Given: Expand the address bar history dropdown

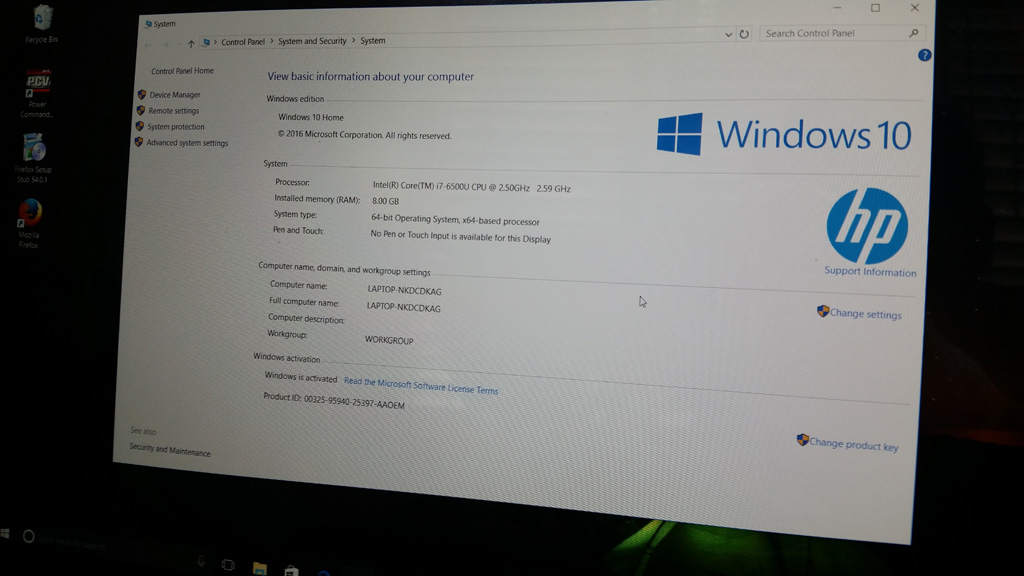Looking at the screenshot, I should click(728, 35).
